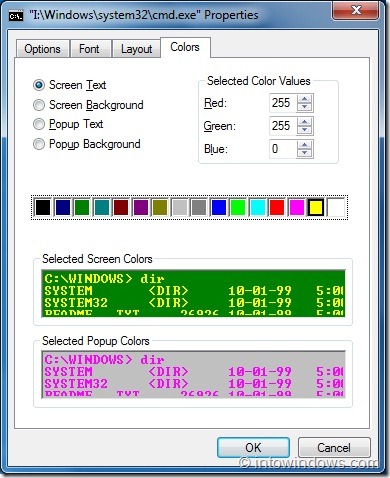The width and height of the screenshot is (390, 478).
Task: Decrease the Blue value with down arrow
Action: point(304,153)
